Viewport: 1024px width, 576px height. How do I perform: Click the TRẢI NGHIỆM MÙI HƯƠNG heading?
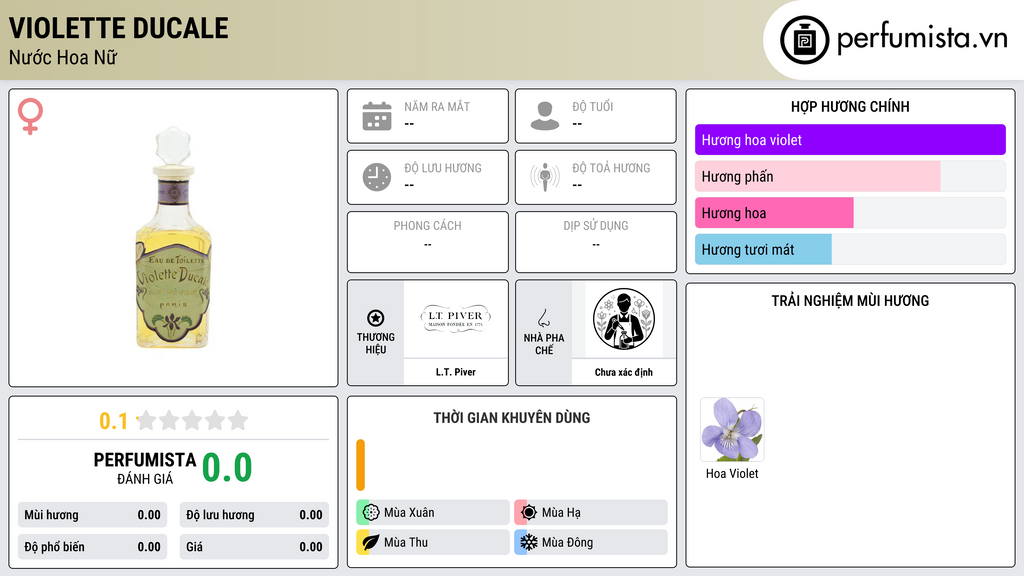click(850, 300)
